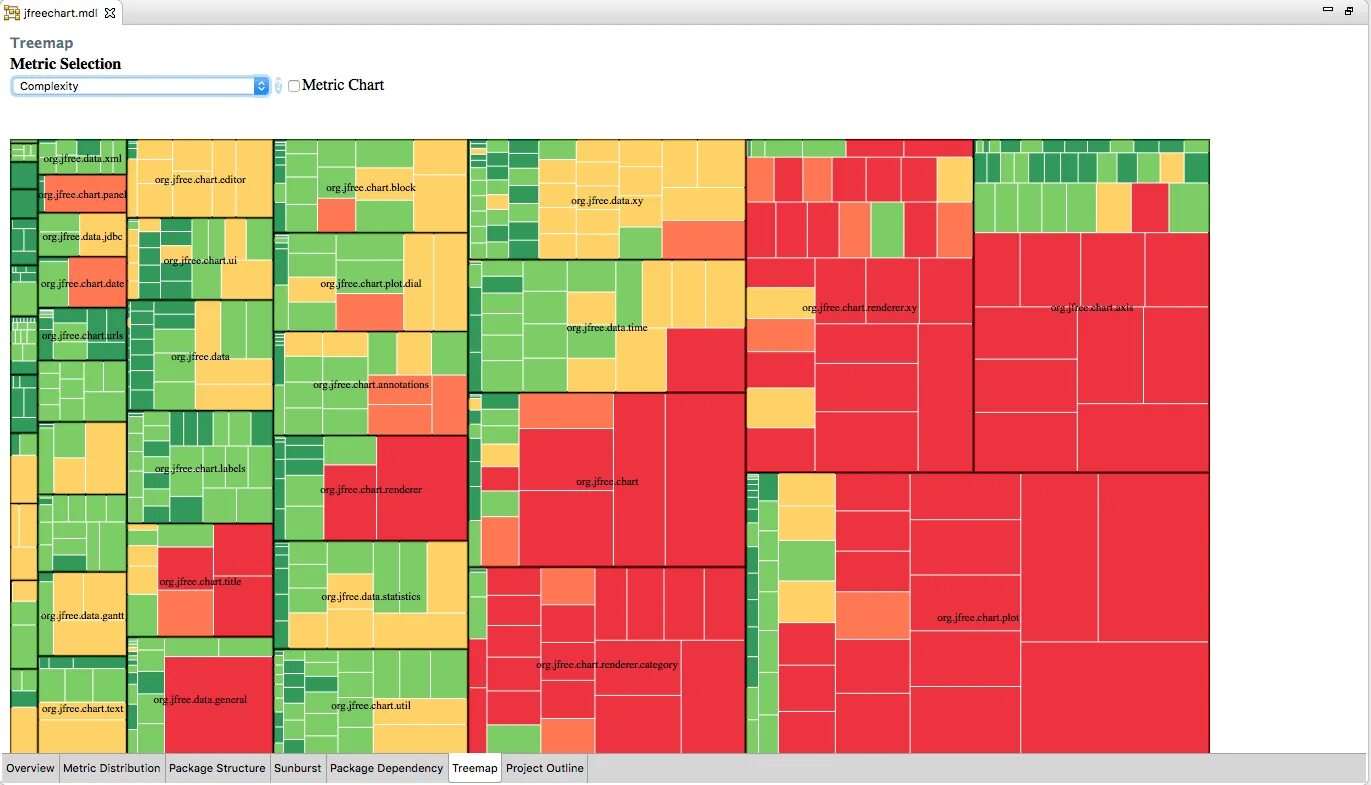Click the org.jfree.chart.title package label

[200, 581]
